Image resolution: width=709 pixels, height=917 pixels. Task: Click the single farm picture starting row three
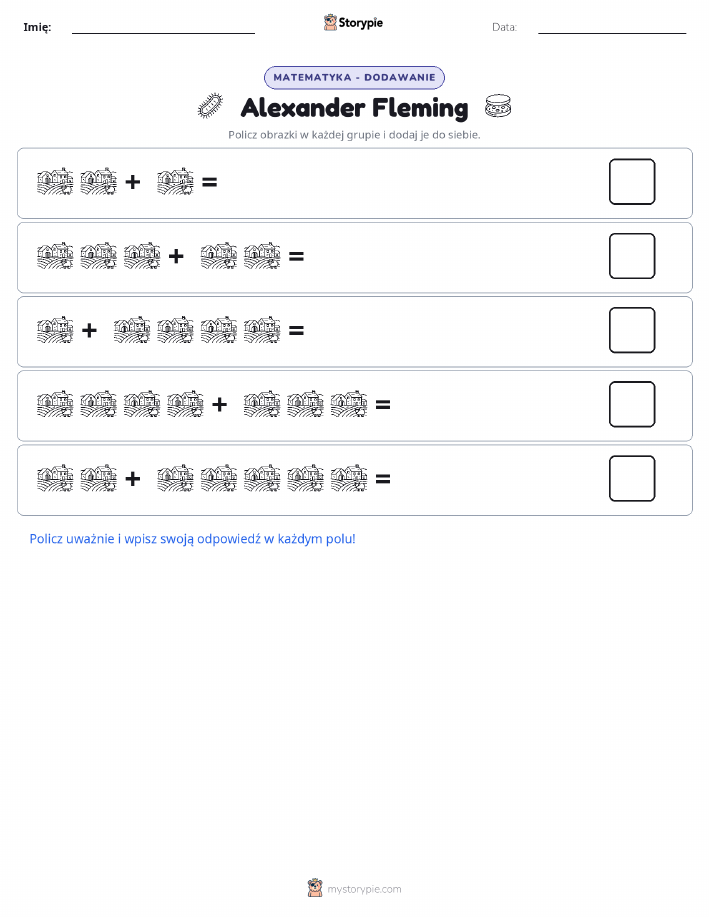click(x=55, y=330)
